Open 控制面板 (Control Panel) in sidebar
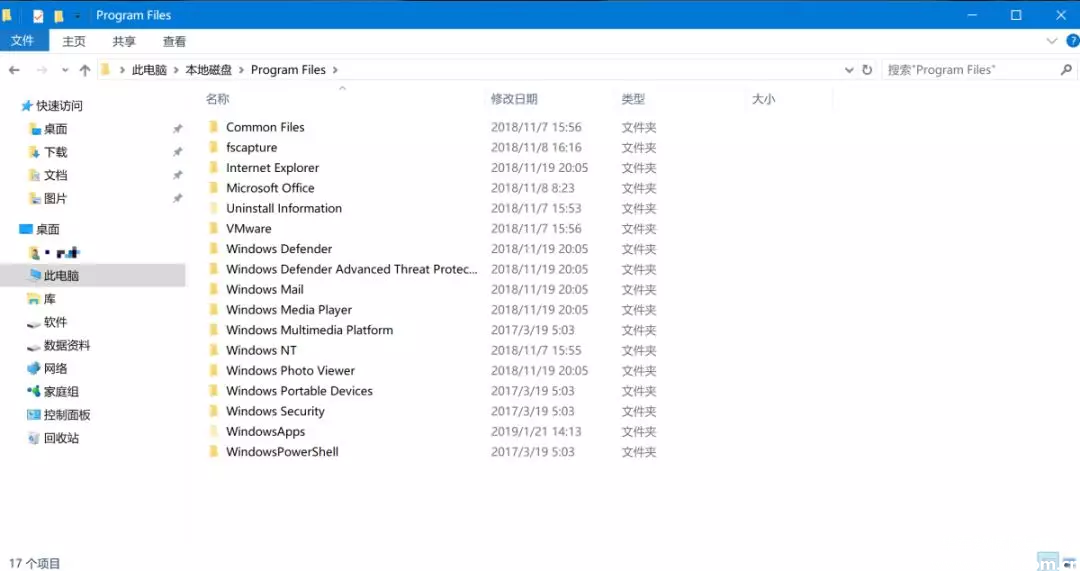 click(66, 415)
